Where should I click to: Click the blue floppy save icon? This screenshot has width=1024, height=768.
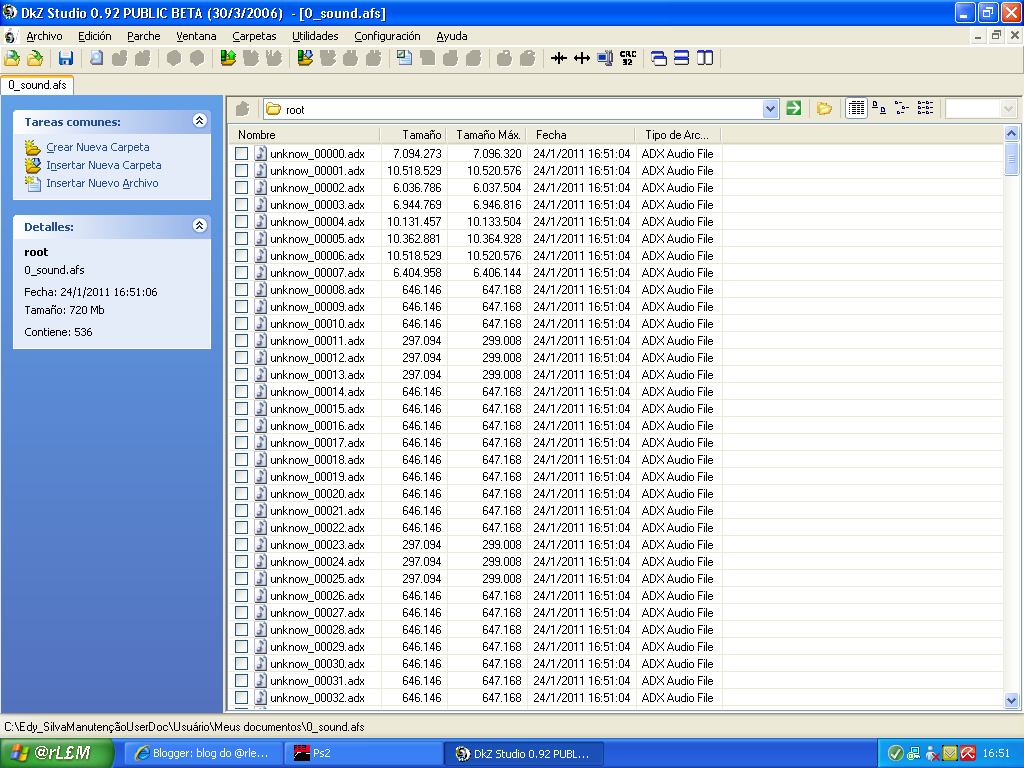click(65, 58)
